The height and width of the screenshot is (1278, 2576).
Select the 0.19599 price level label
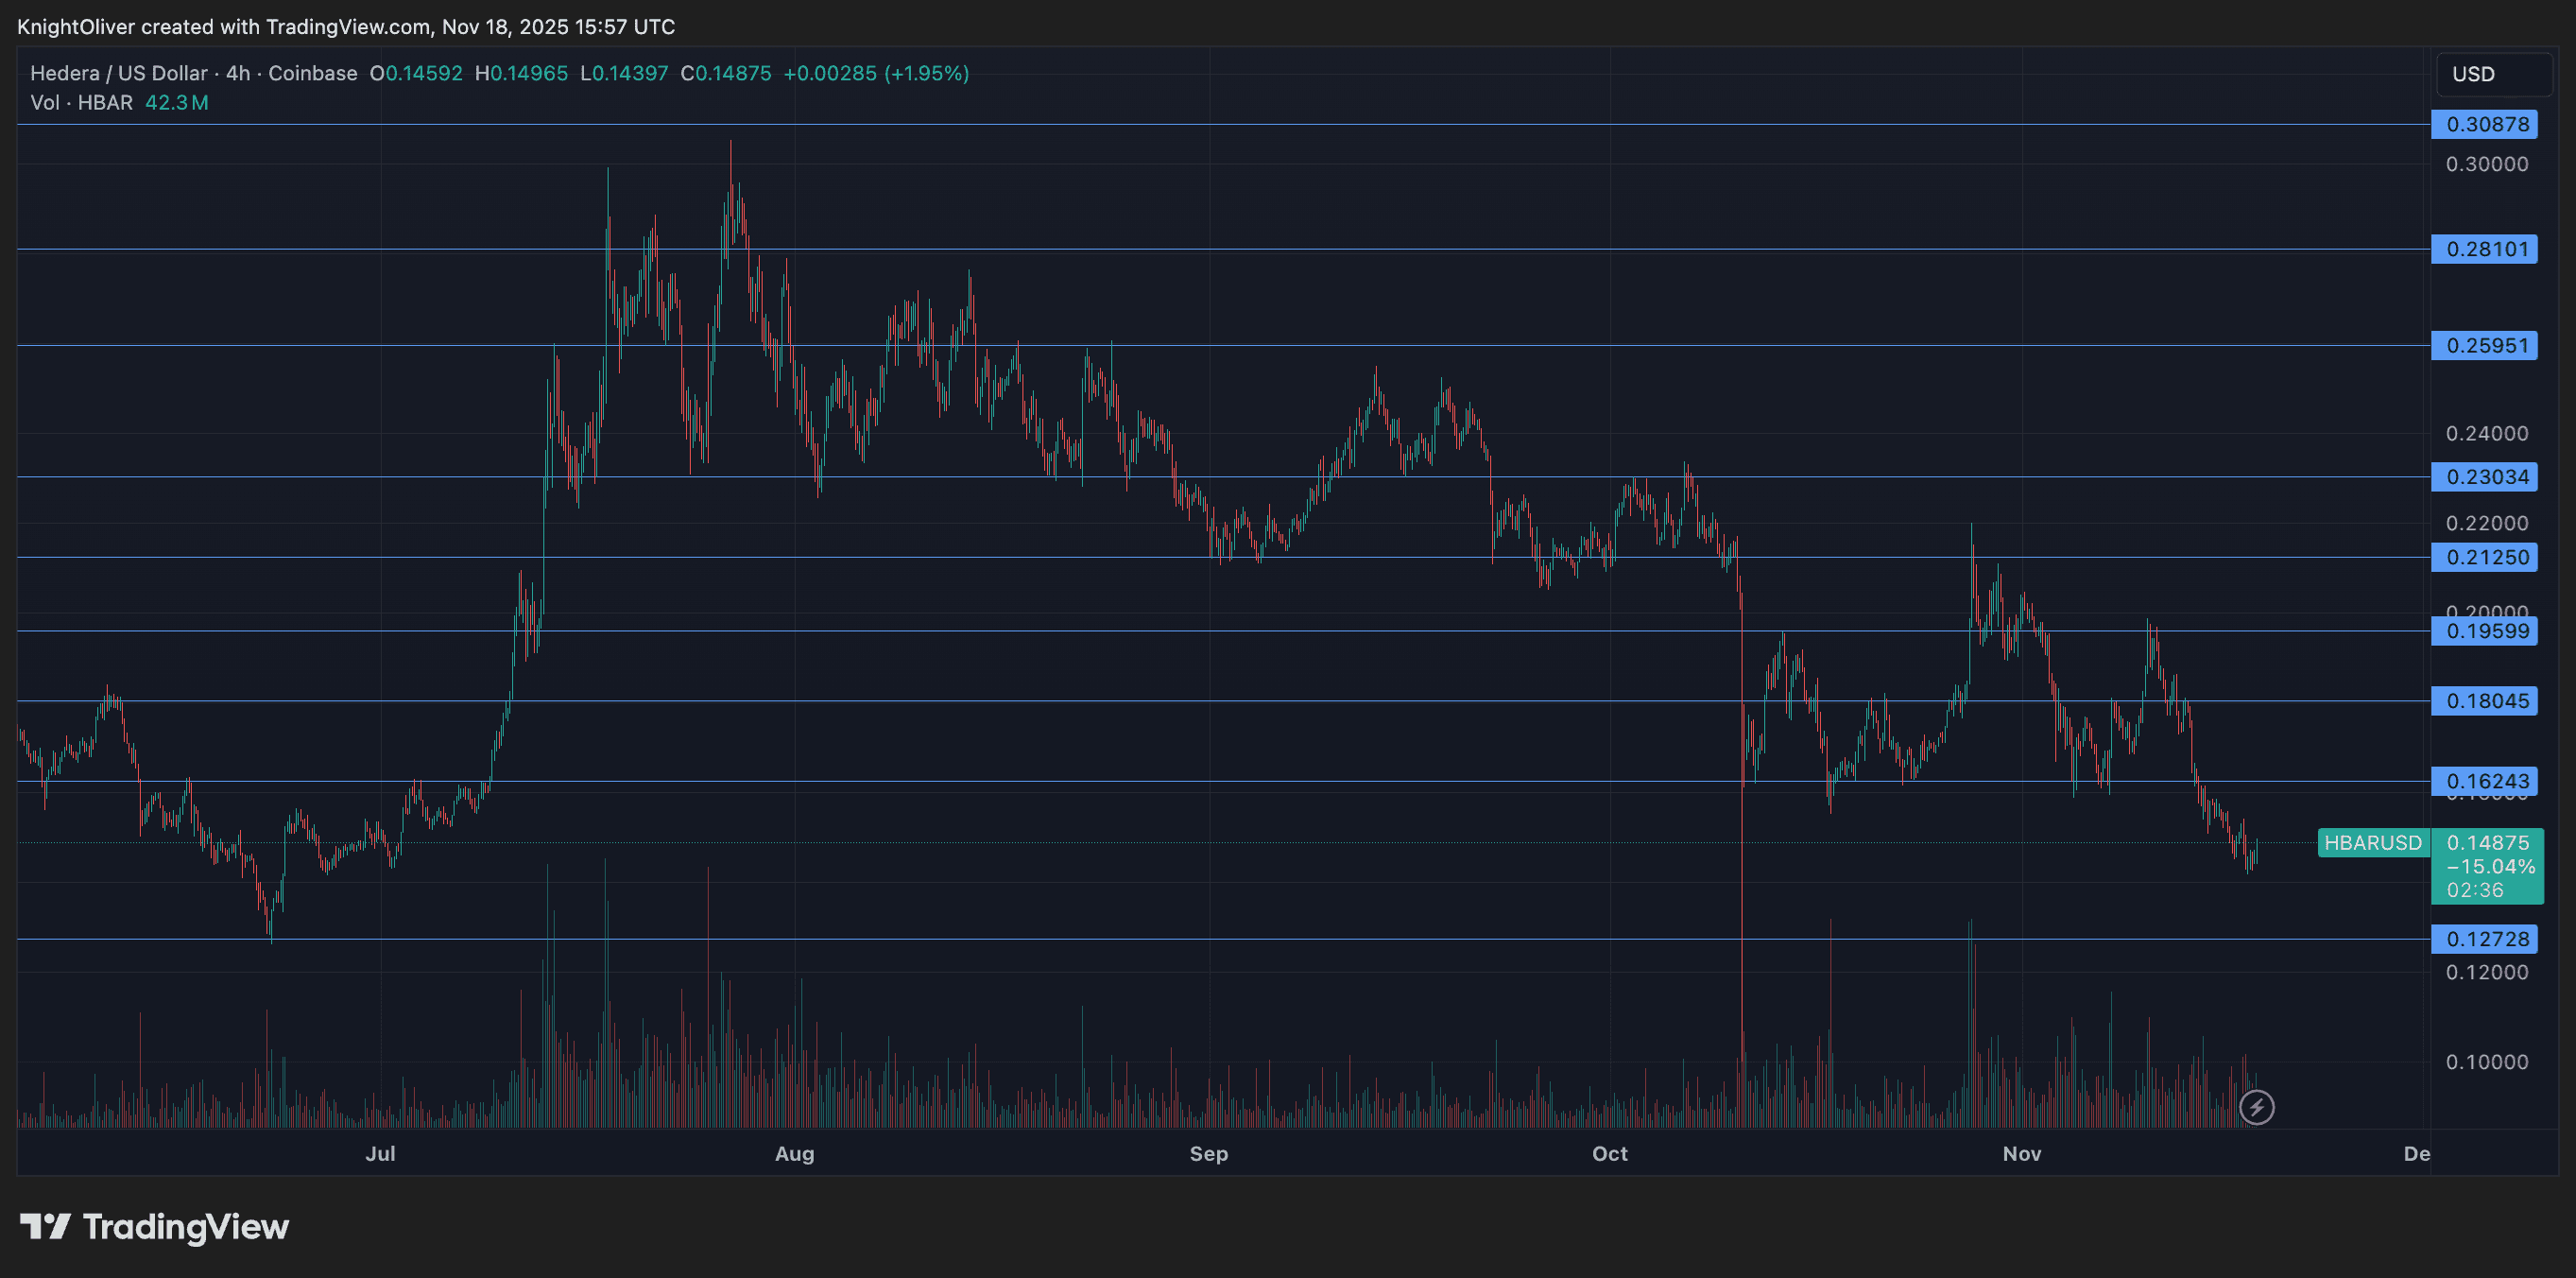(2485, 631)
